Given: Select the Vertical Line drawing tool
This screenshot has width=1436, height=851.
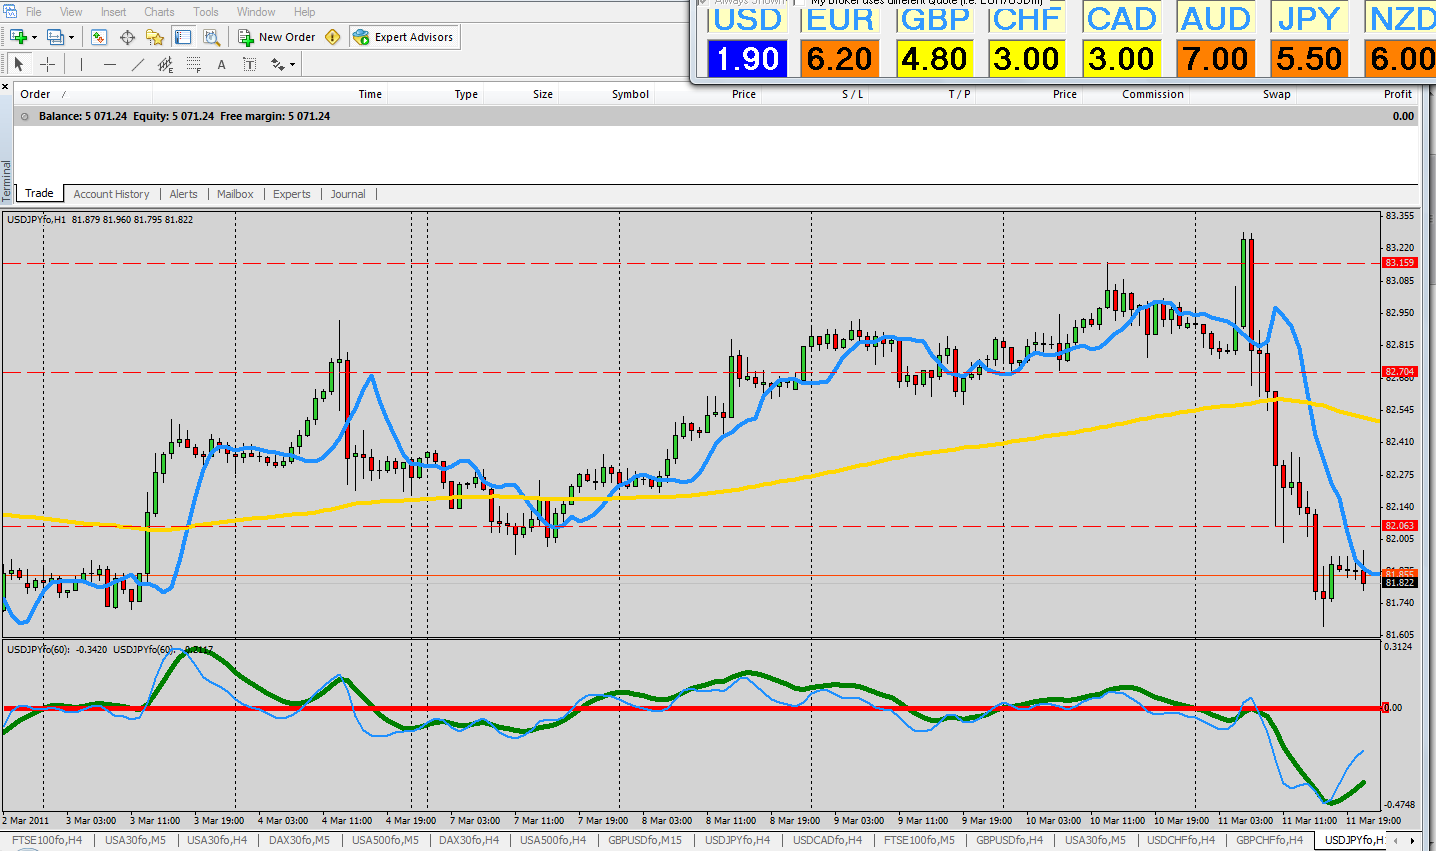Looking at the screenshot, I should click(x=81, y=64).
